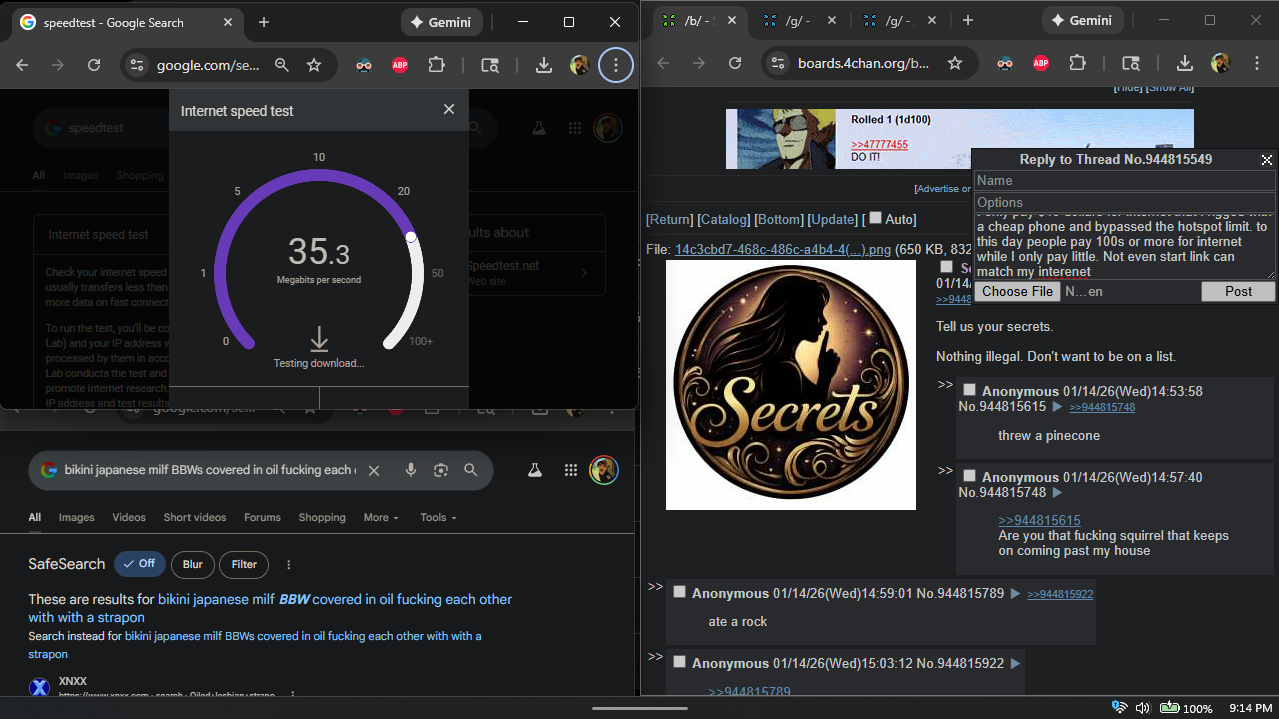Tick the checkbox for post No.944815789
Screen dimensions: 1279x719
tap(679, 592)
